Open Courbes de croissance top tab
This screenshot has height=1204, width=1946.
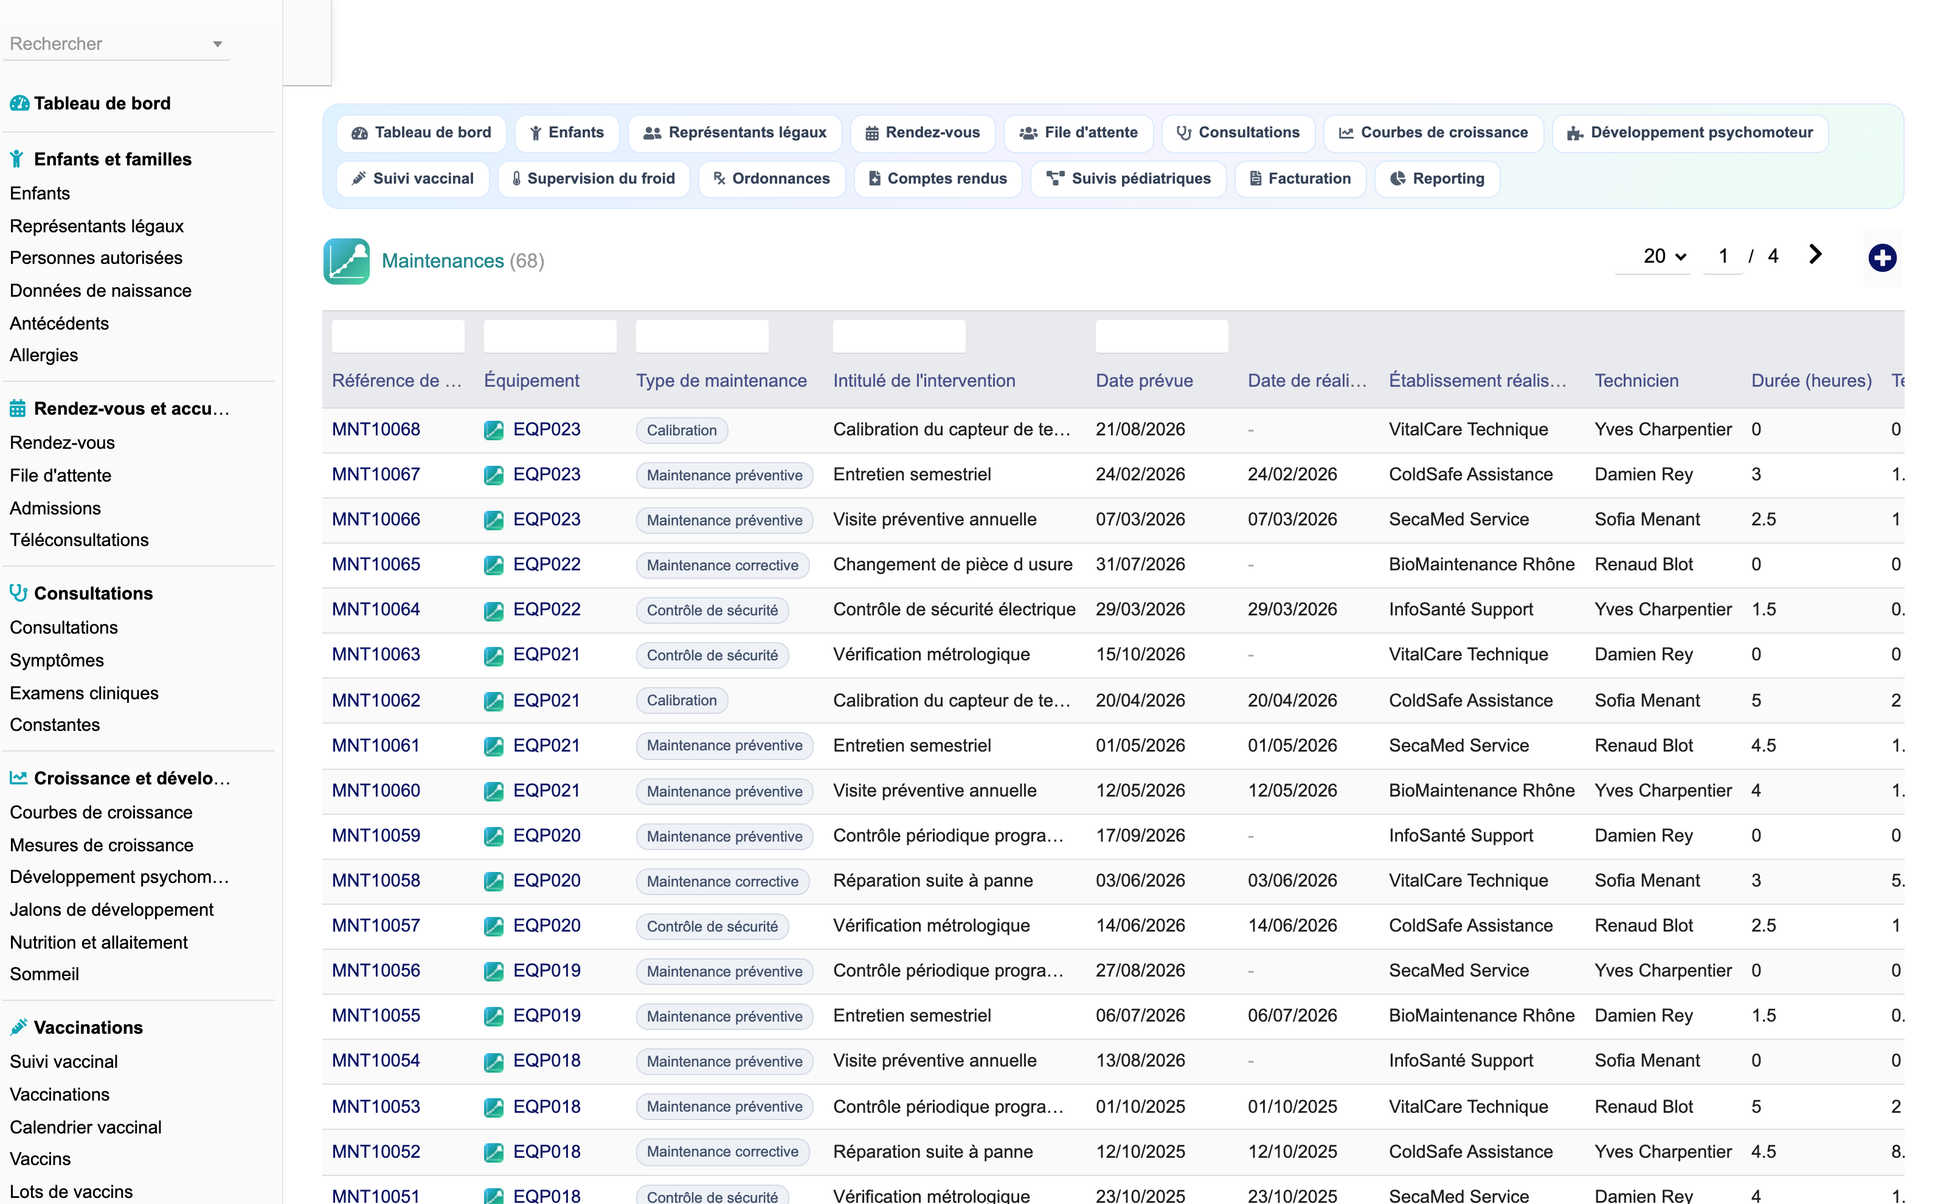[1433, 133]
